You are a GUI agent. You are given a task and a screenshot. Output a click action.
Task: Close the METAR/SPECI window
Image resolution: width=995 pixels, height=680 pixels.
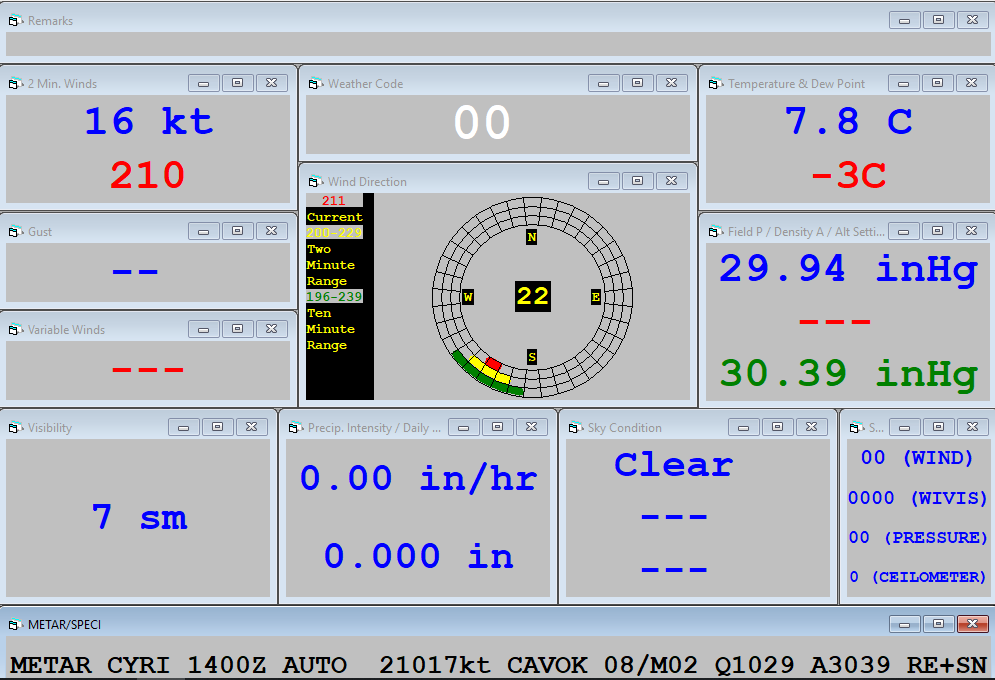pyautogui.click(x=972, y=624)
